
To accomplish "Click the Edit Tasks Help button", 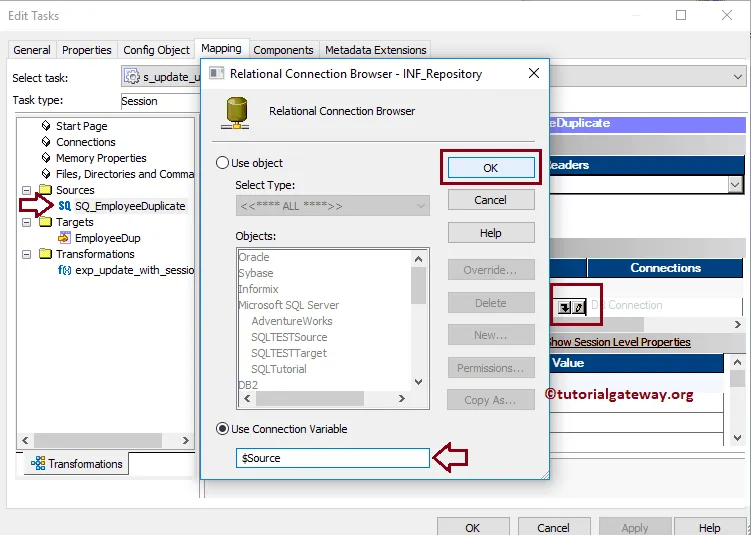I will tap(709, 527).
